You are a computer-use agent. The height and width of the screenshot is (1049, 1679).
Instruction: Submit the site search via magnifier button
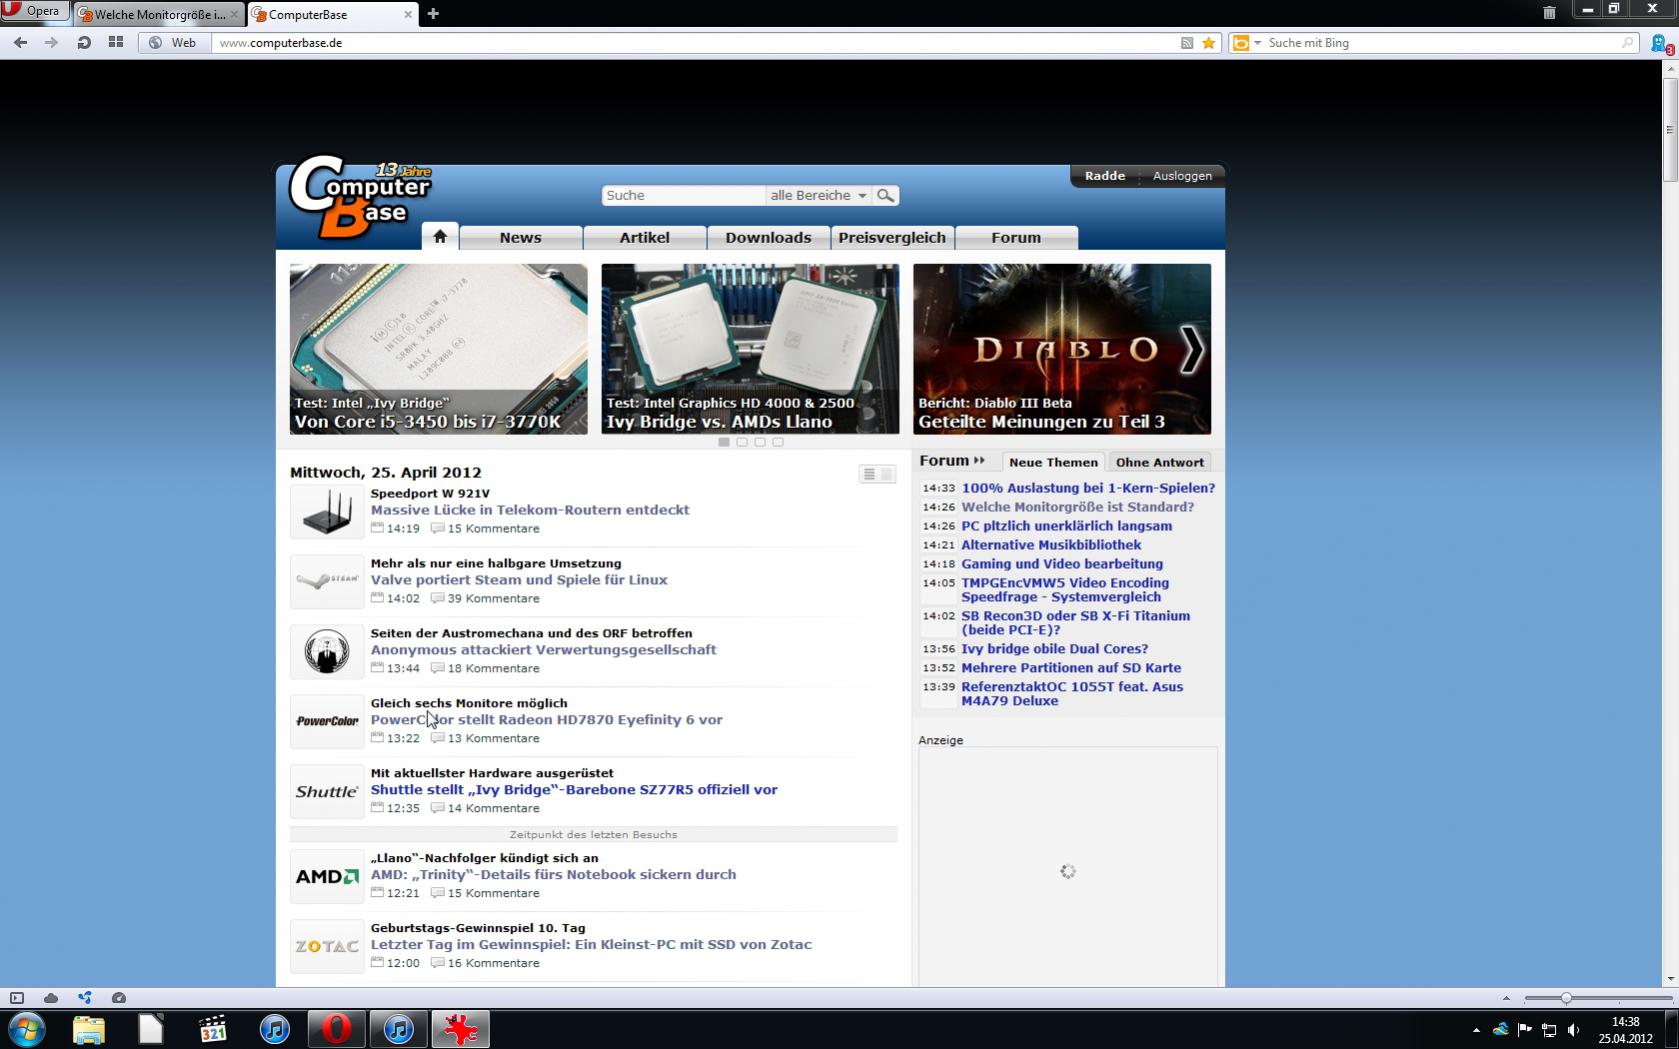tap(885, 195)
